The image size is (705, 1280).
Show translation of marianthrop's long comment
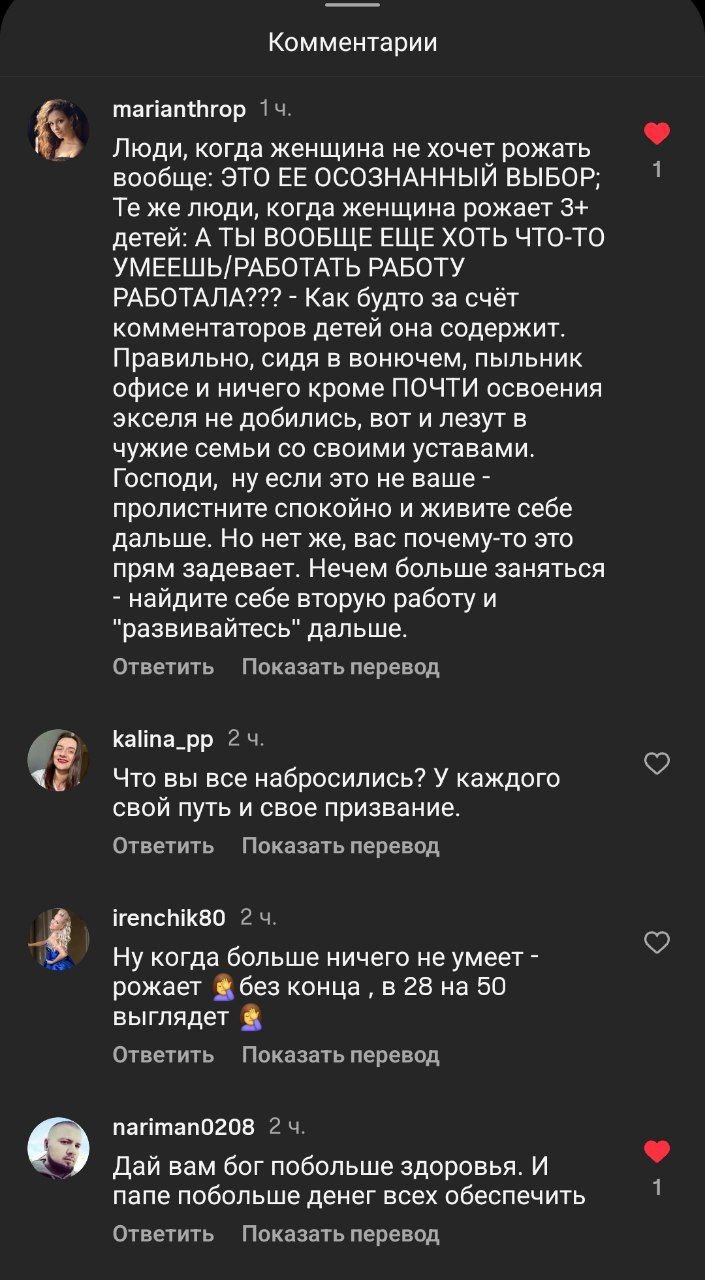[x=340, y=667]
